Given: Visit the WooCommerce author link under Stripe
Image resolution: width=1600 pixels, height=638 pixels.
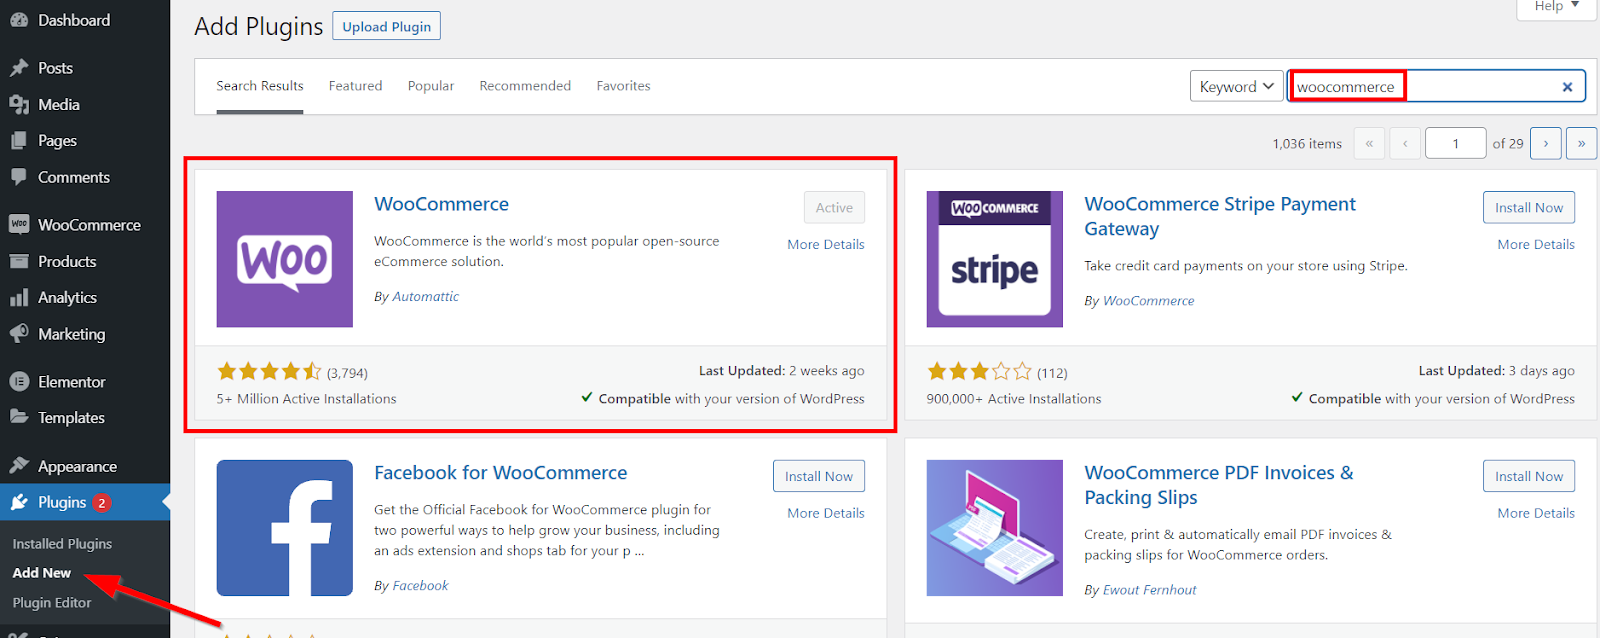Looking at the screenshot, I should click(1148, 300).
